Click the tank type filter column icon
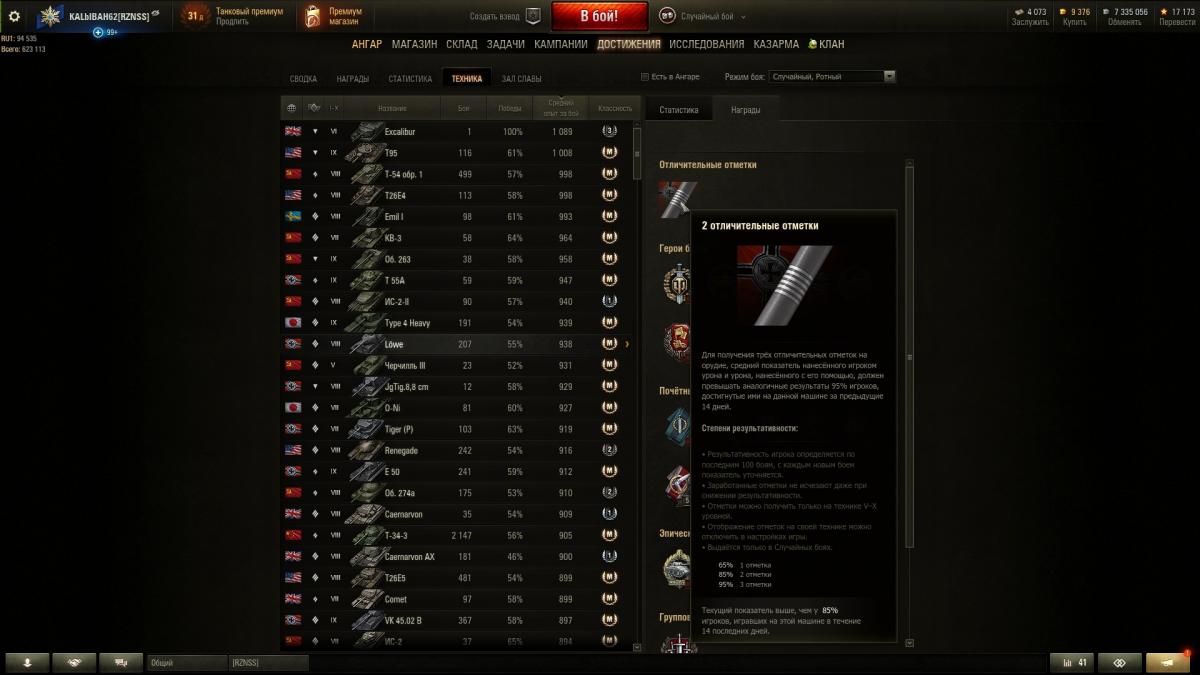 314,108
